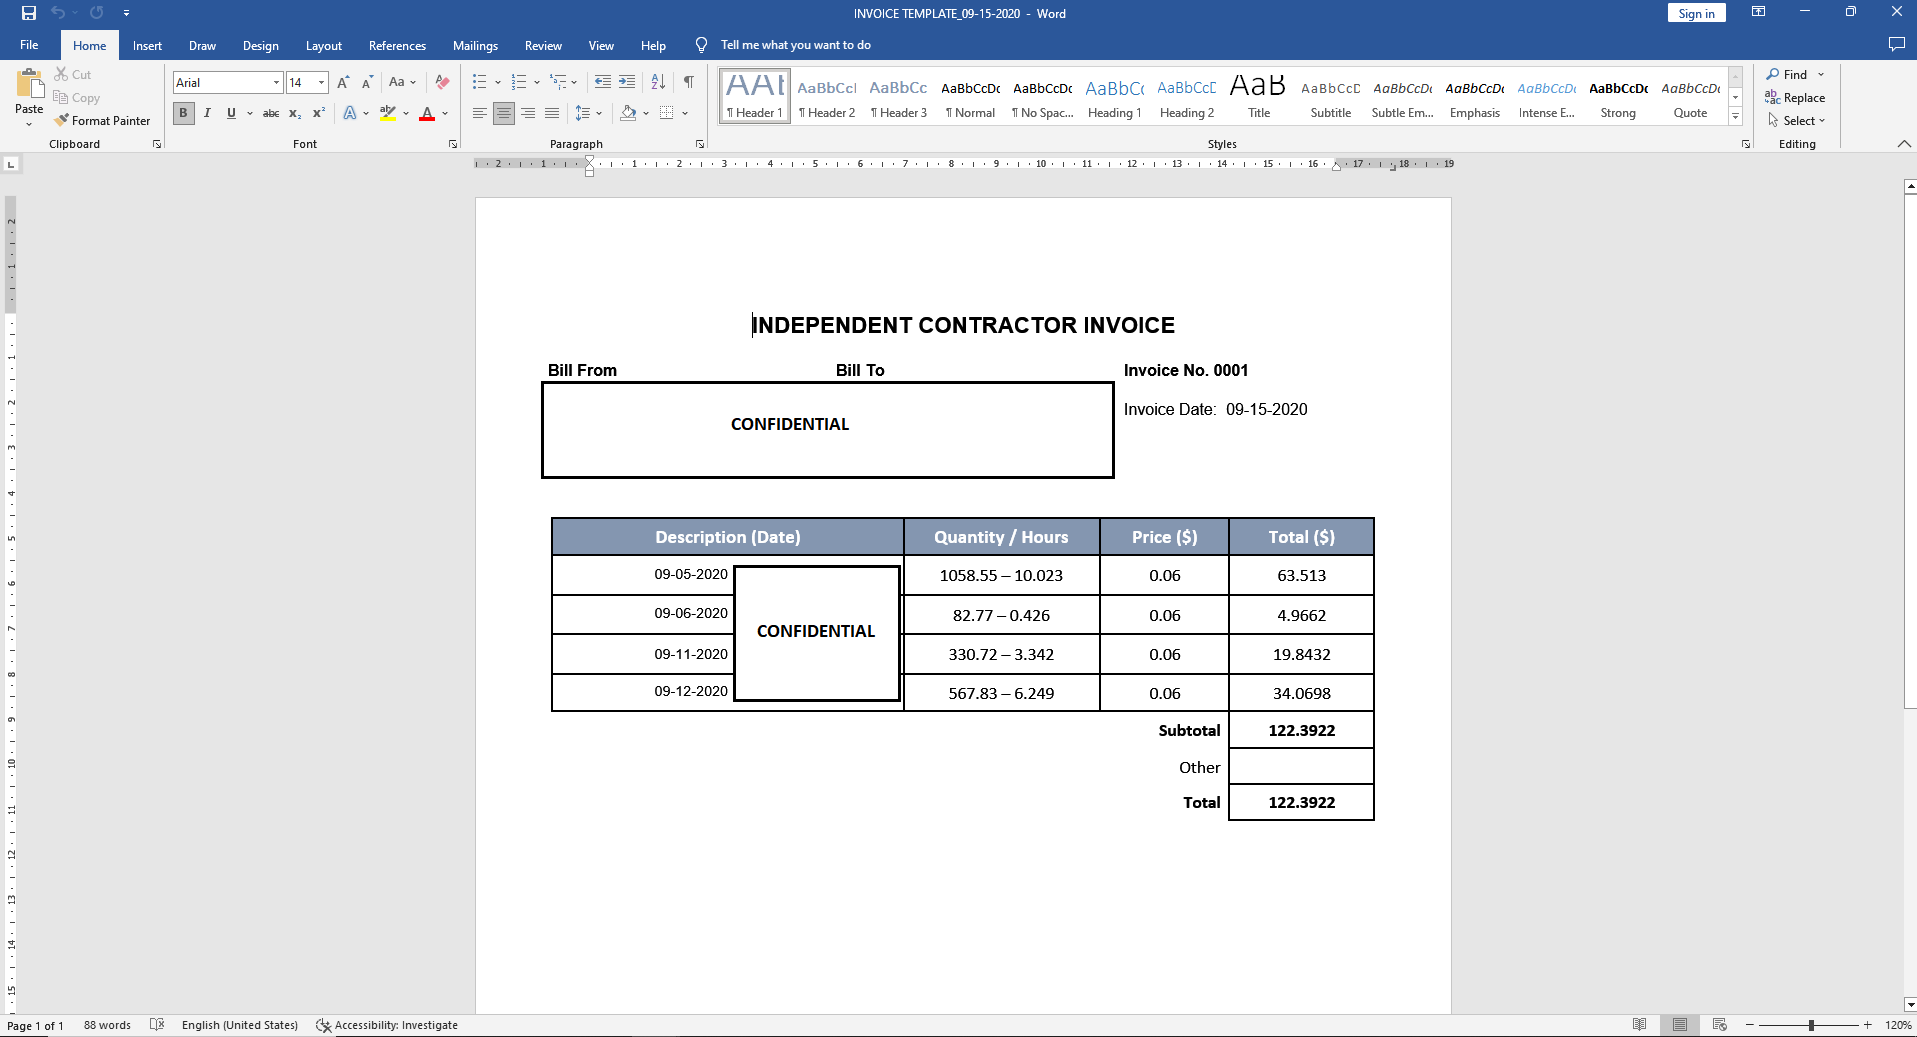Switch to Web Layout view
This screenshot has height=1037, width=1917.
[x=1720, y=1025]
